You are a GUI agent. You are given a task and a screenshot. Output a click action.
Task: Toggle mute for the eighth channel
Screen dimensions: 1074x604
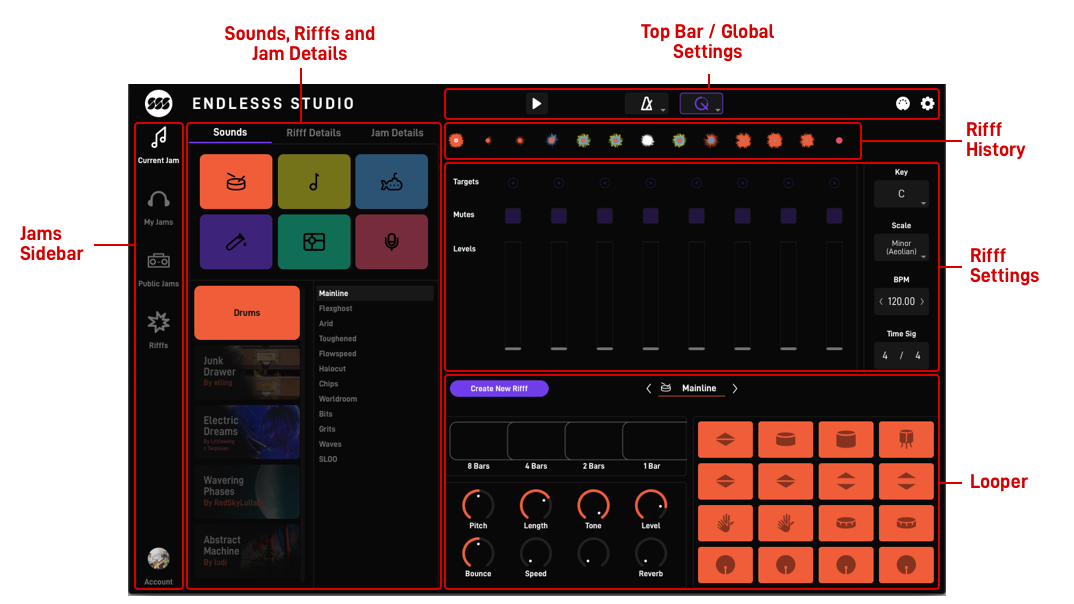pyautogui.click(x=834, y=216)
